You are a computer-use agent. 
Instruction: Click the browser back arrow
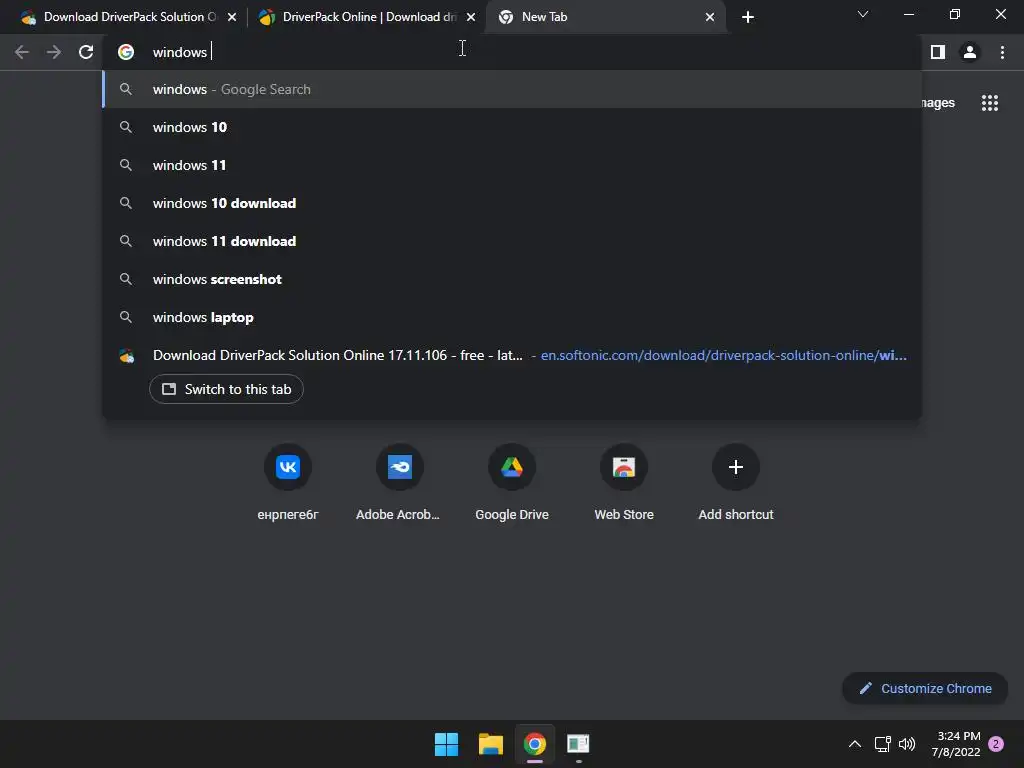(x=22, y=52)
